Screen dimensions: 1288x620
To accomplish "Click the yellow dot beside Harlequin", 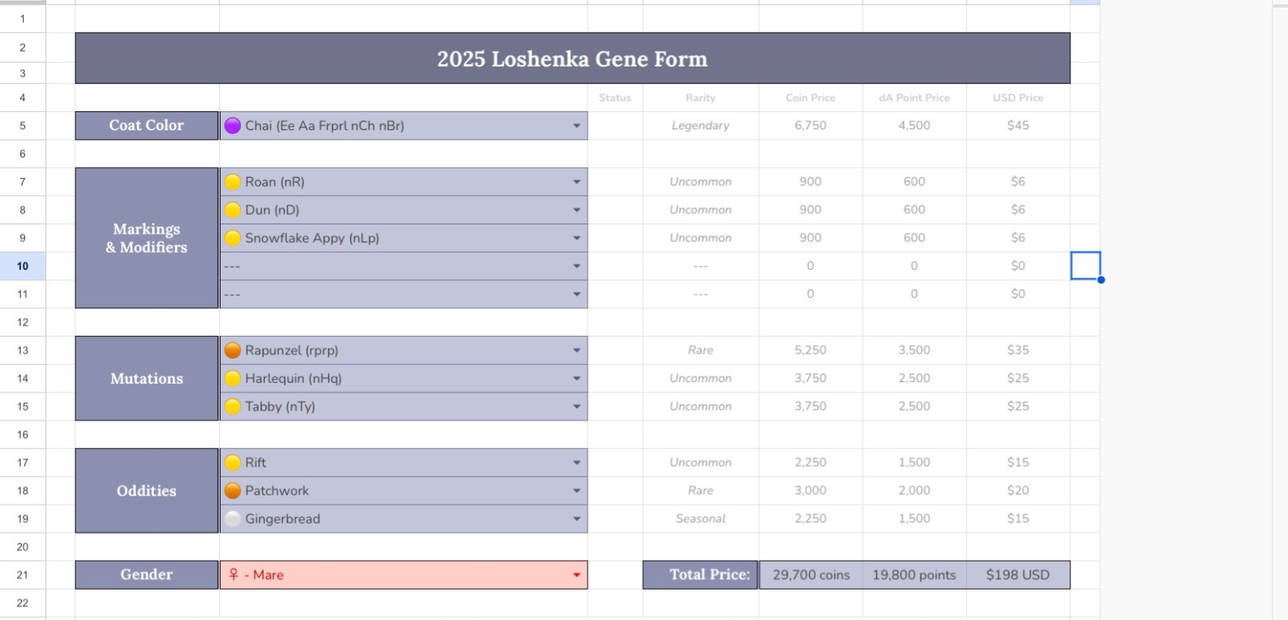I will click(232, 378).
